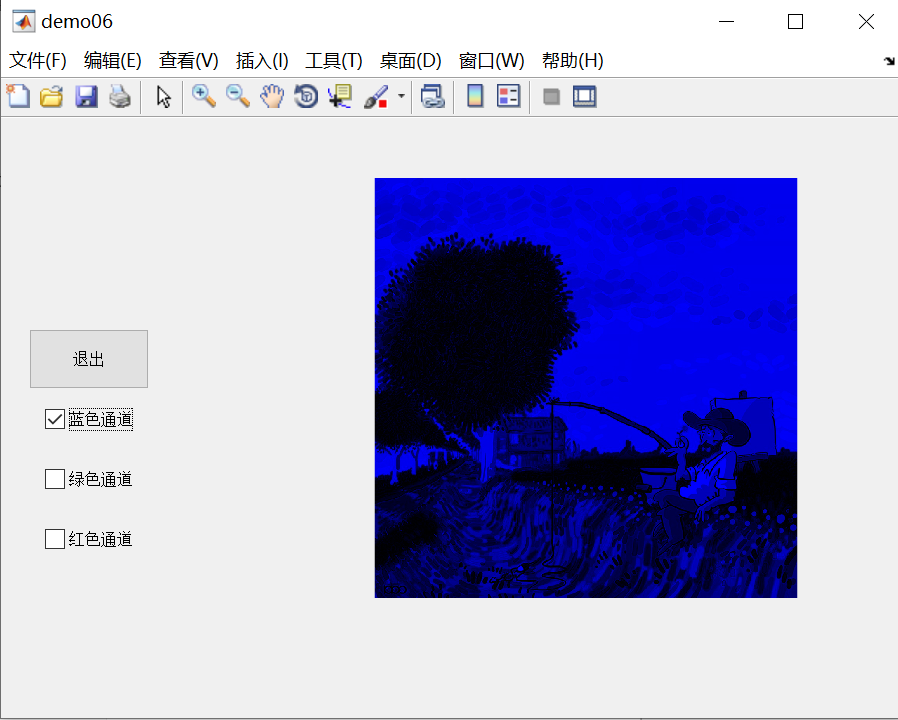The width and height of the screenshot is (898, 720).
Task: Click the New Figure toolbar icon
Action: (x=18, y=96)
